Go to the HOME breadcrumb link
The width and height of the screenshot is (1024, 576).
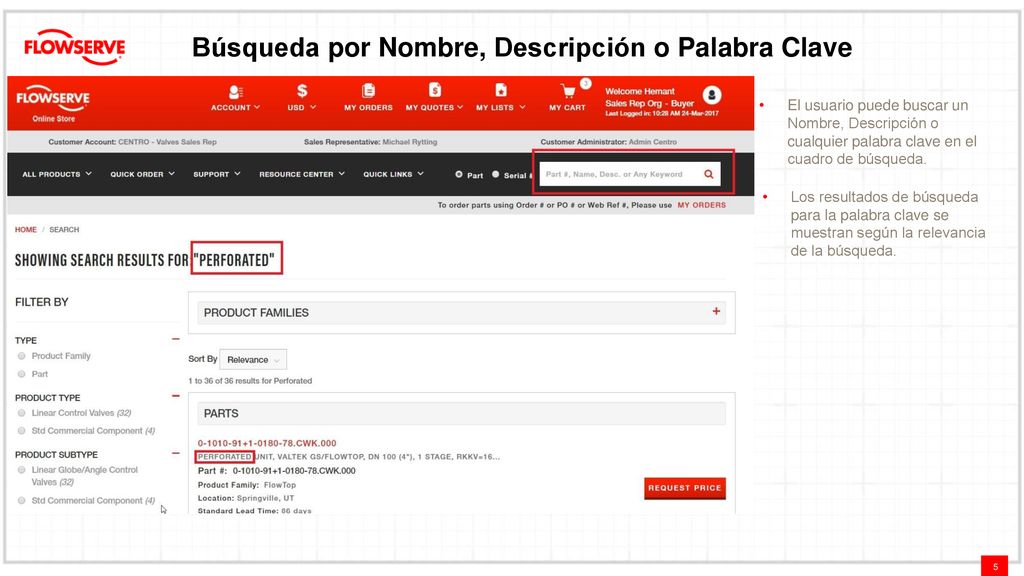click(x=26, y=230)
